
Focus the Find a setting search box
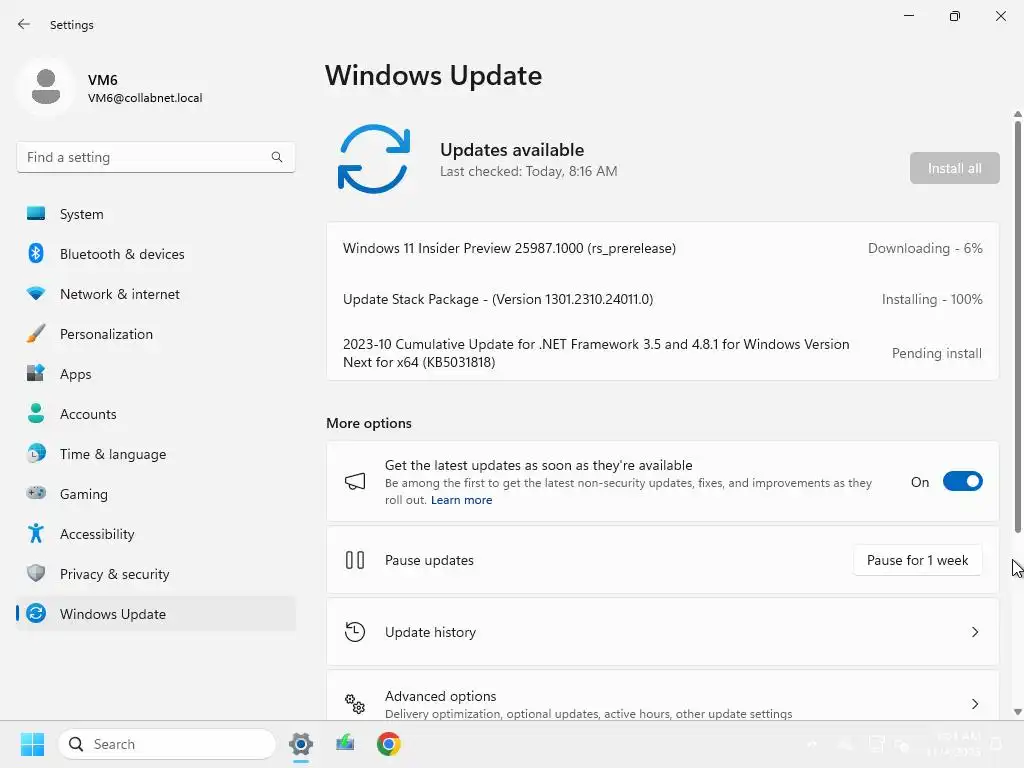pos(155,157)
